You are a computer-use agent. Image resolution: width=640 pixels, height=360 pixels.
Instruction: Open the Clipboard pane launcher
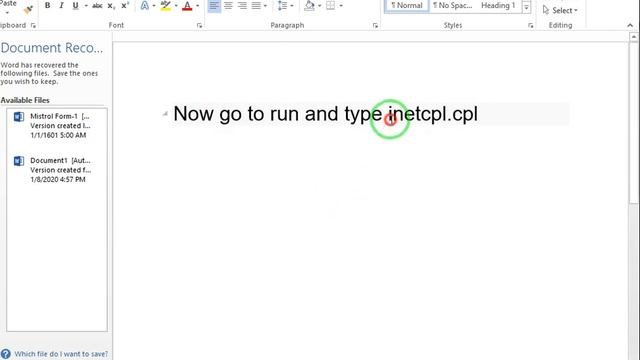[x=33, y=25]
